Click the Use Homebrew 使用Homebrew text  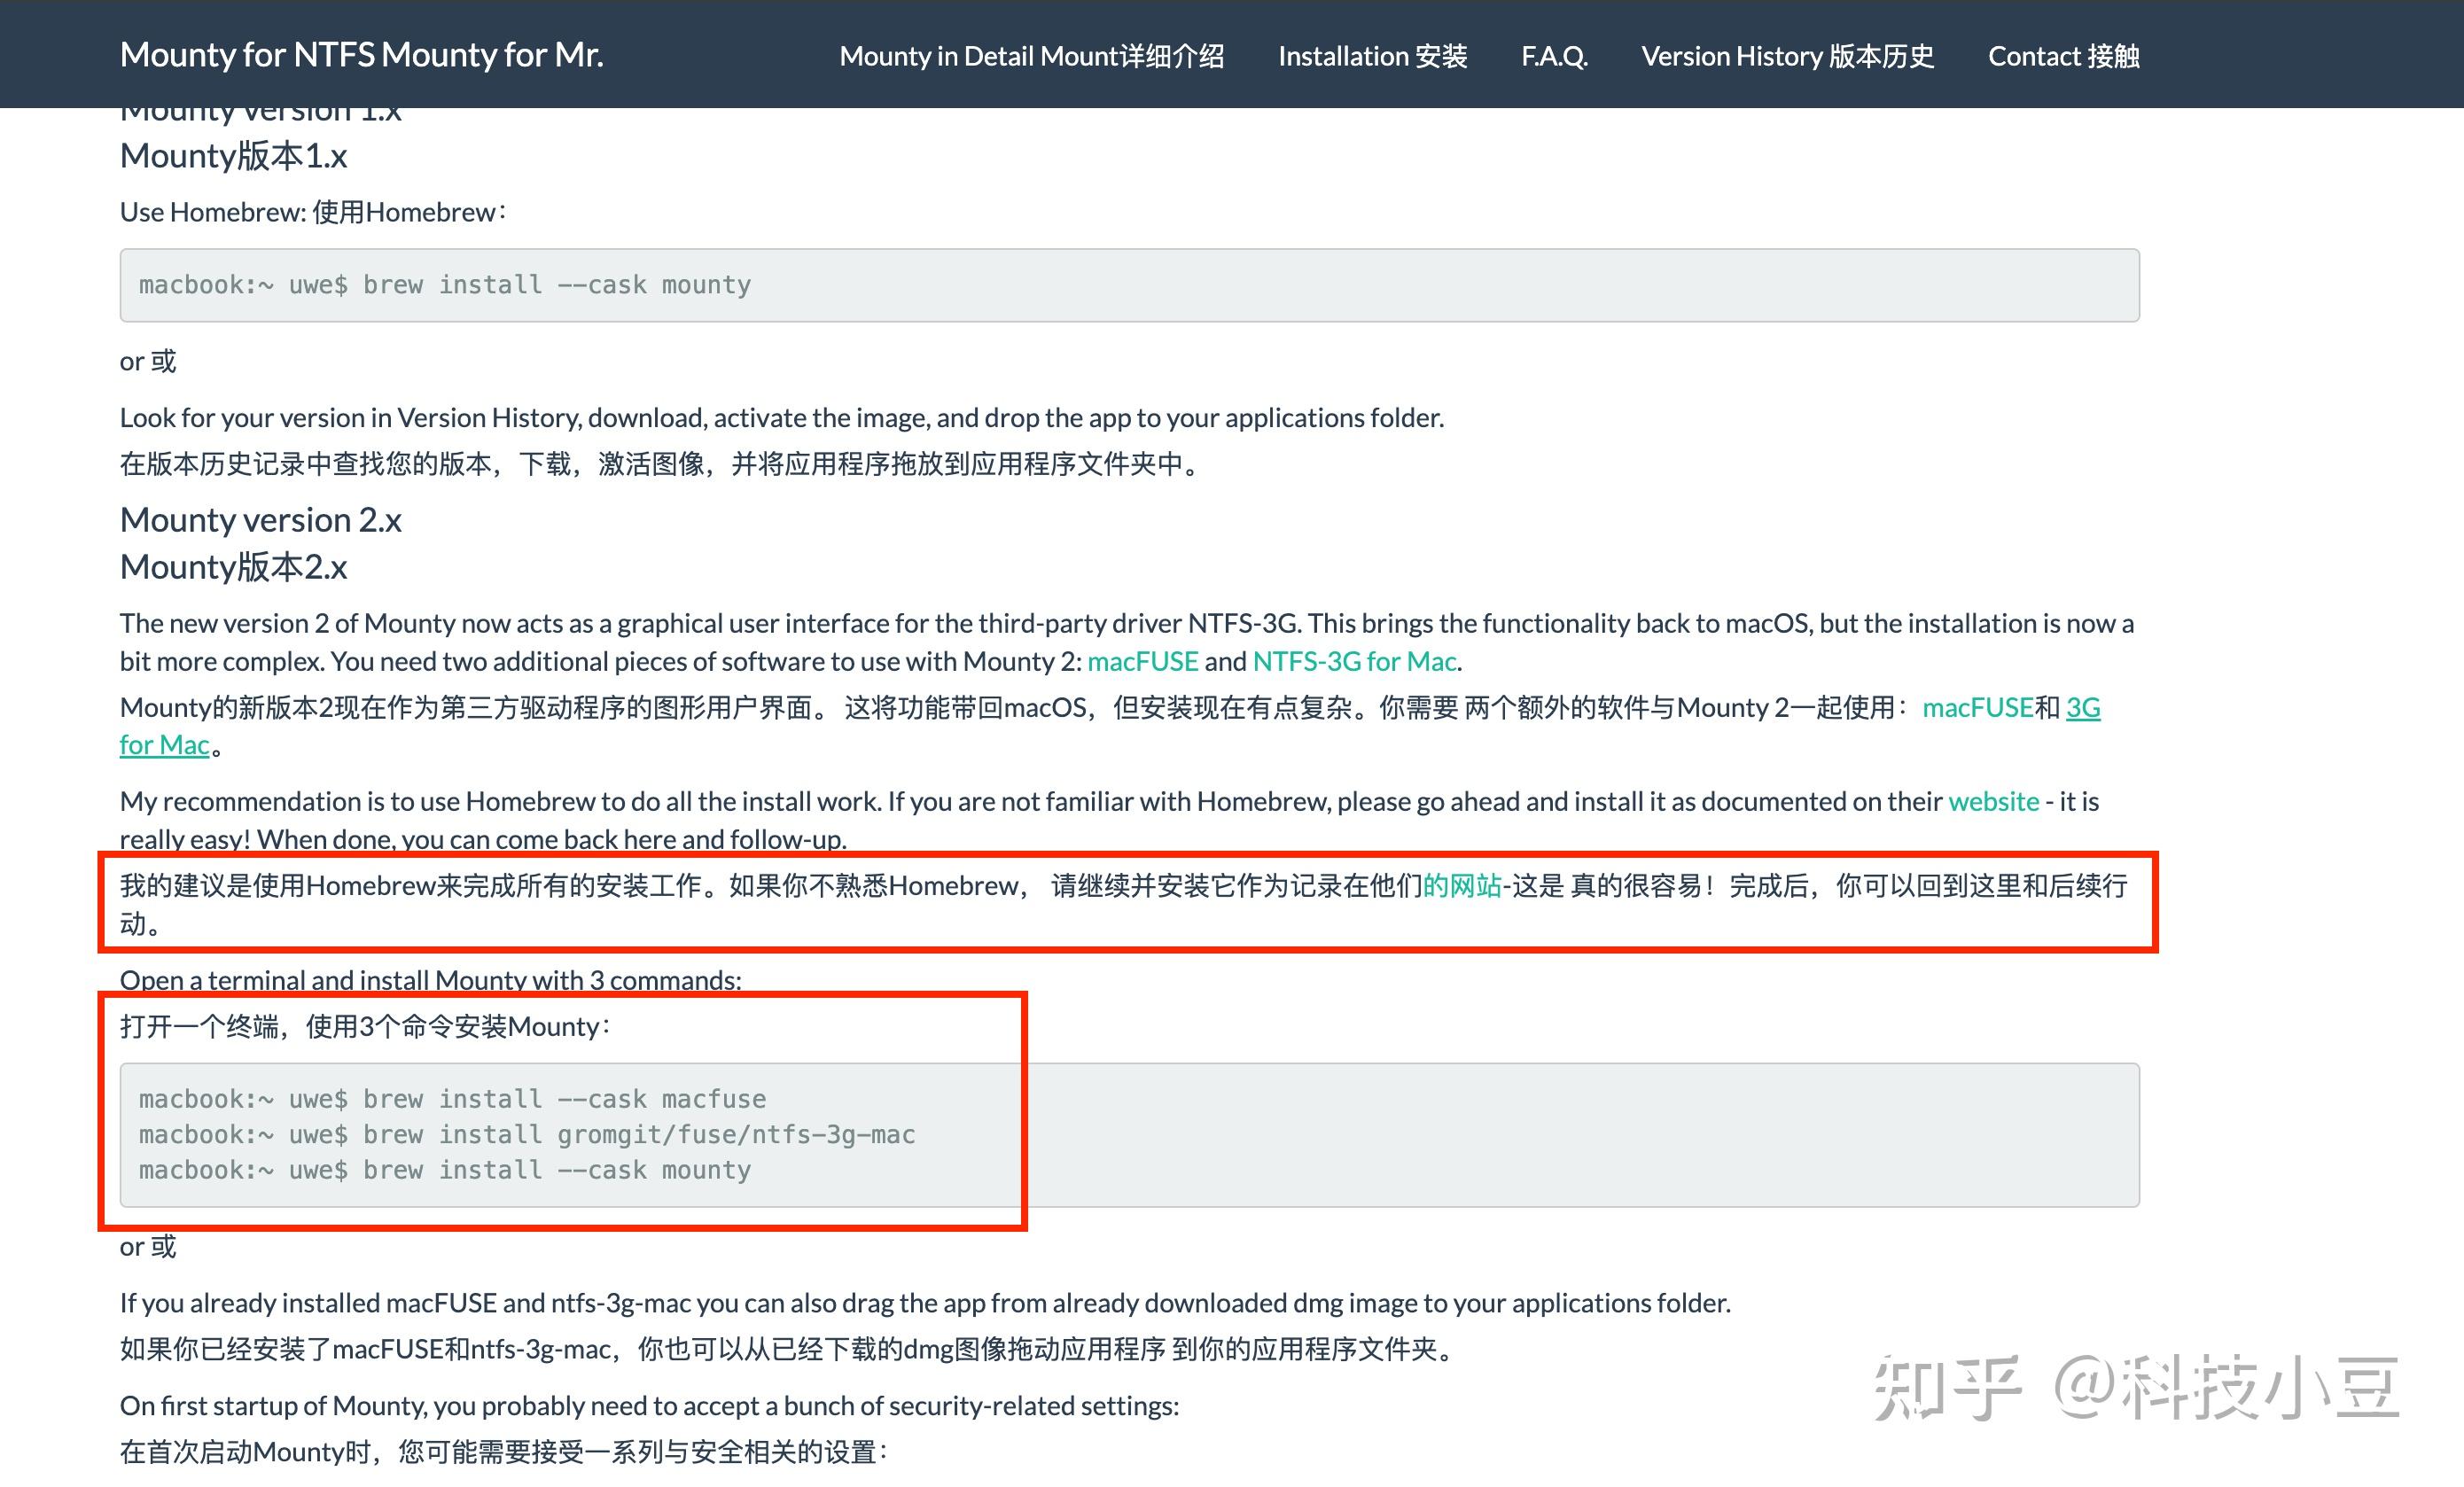tap(313, 212)
